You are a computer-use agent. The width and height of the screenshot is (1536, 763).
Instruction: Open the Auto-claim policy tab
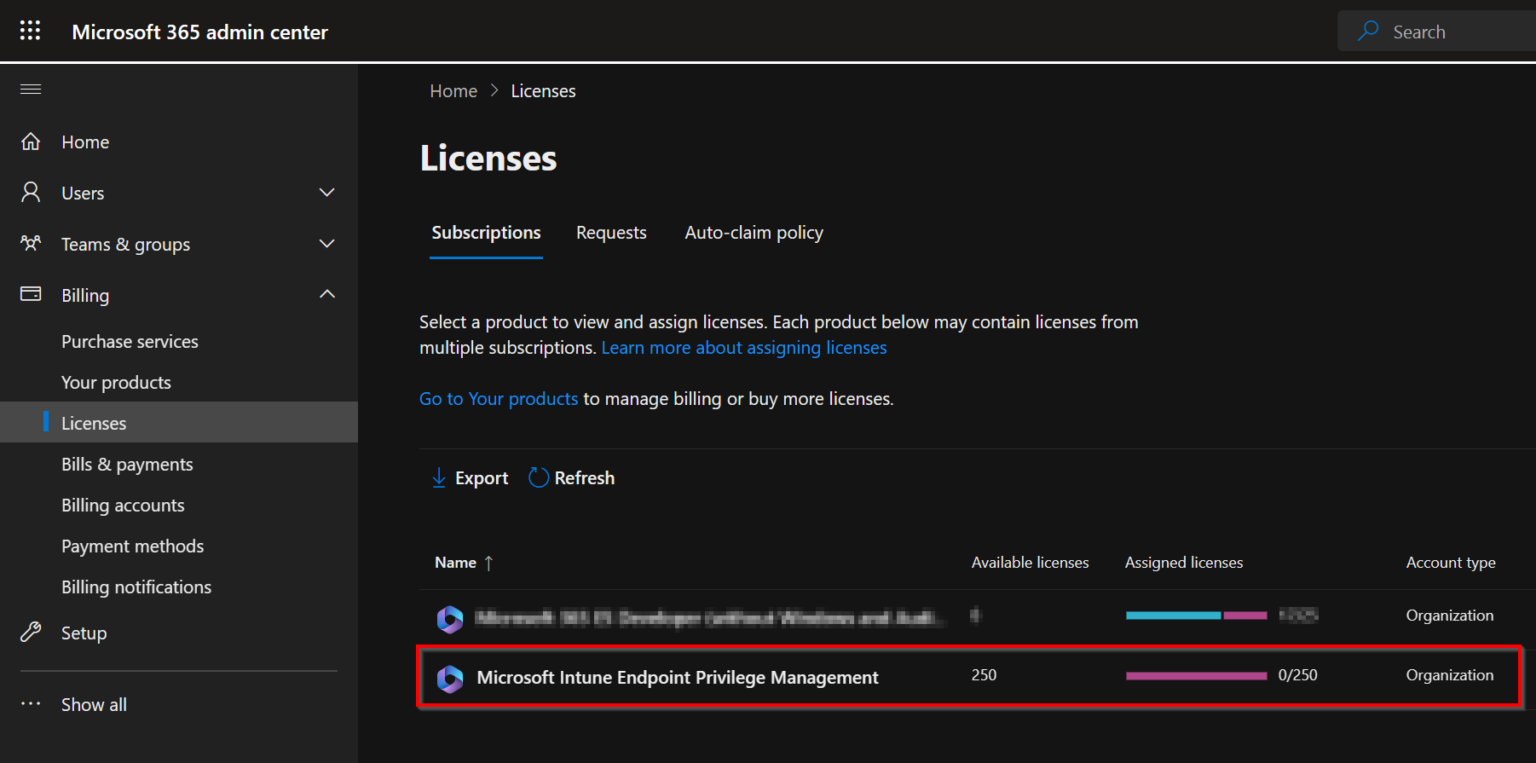[x=753, y=232]
